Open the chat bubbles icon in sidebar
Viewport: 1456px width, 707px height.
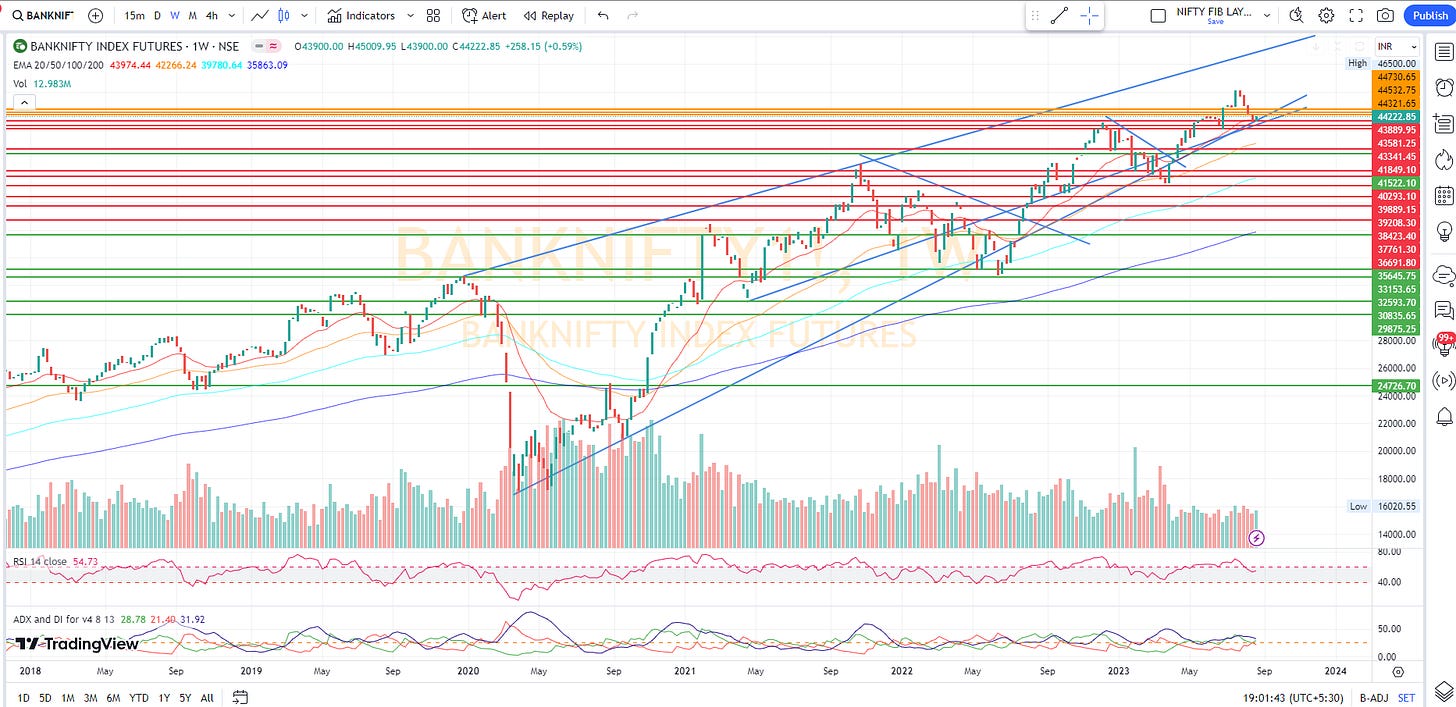1443,309
